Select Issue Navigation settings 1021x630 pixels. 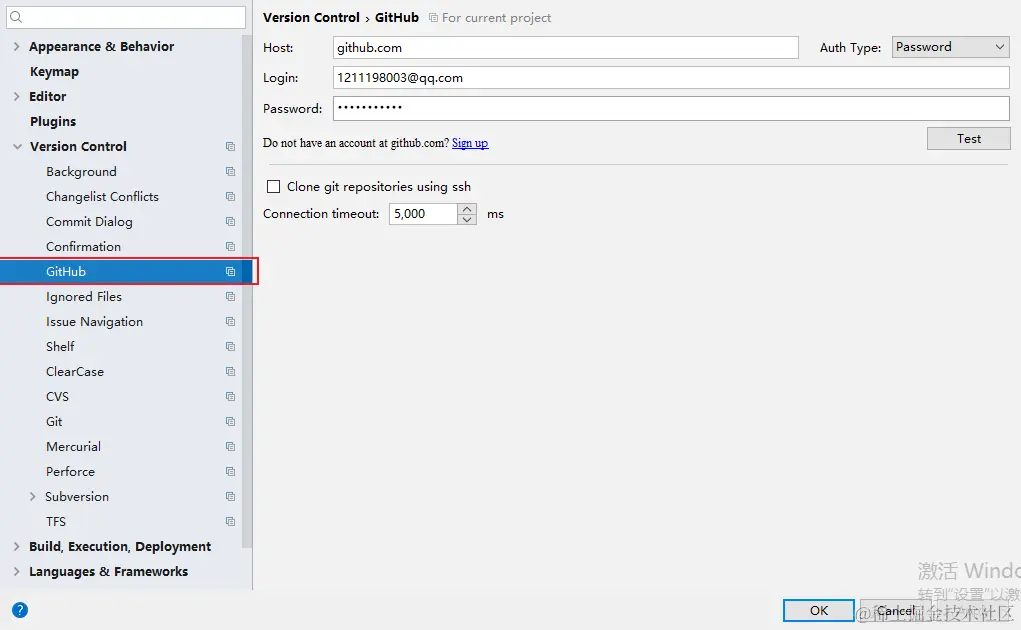tap(94, 322)
